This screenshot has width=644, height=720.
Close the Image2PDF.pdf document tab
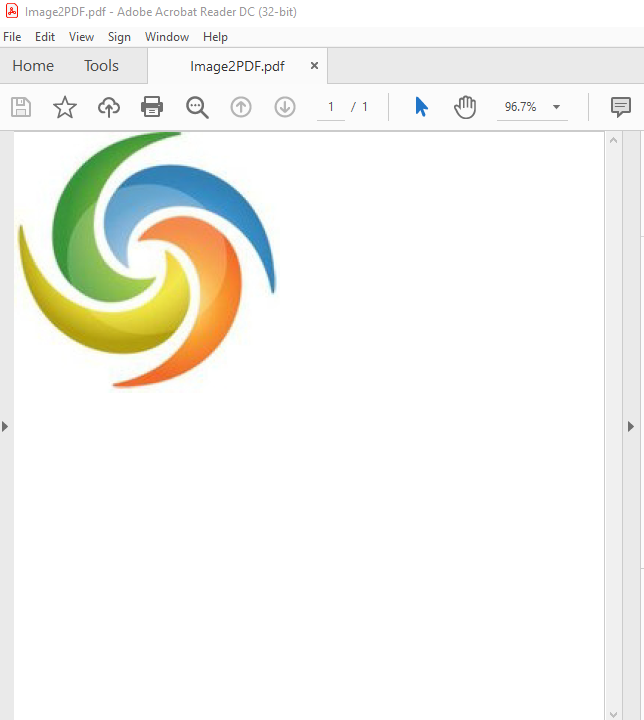(314, 66)
